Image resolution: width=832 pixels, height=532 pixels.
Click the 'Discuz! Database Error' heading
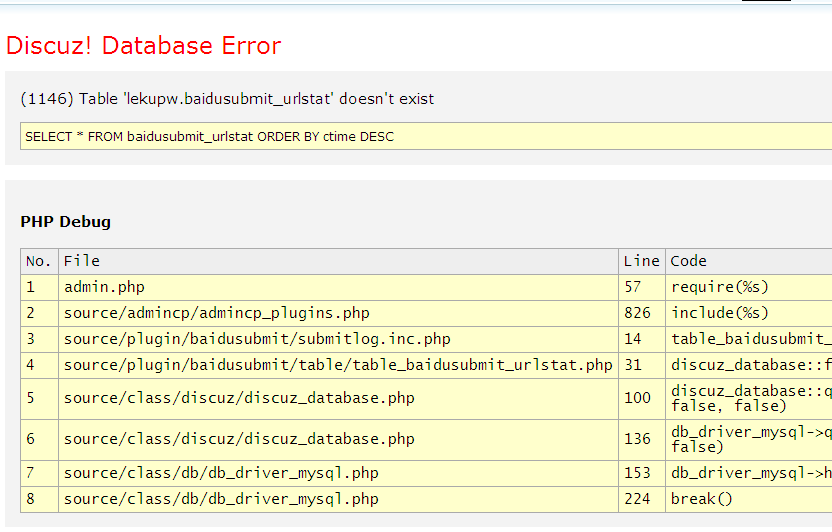pyautogui.click(x=143, y=46)
